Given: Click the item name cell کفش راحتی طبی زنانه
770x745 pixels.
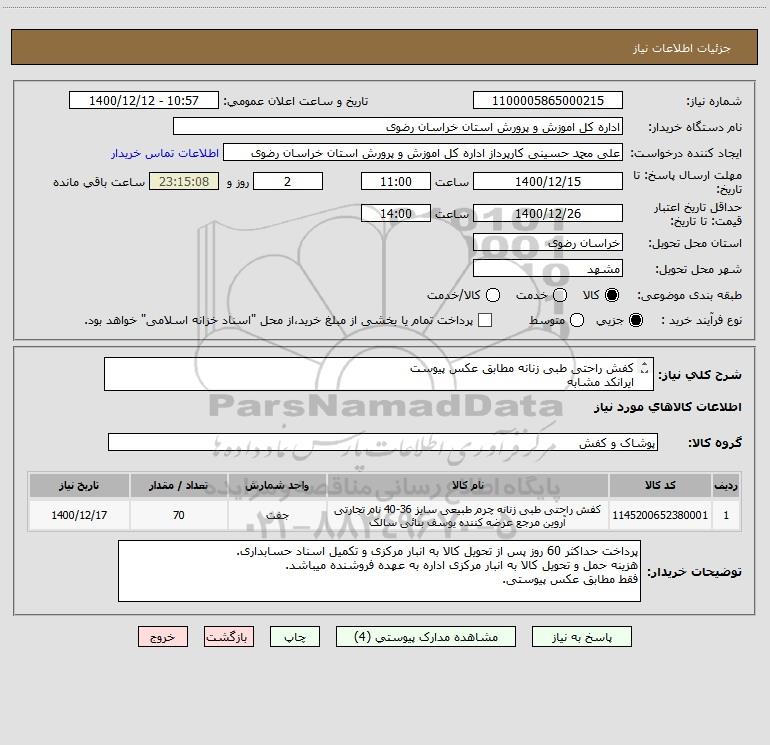Looking at the screenshot, I should click(468, 515).
